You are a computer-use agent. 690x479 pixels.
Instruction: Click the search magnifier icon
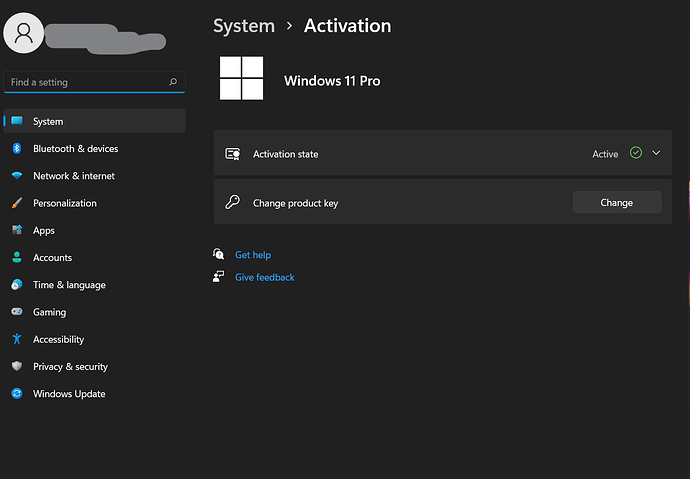[173, 82]
